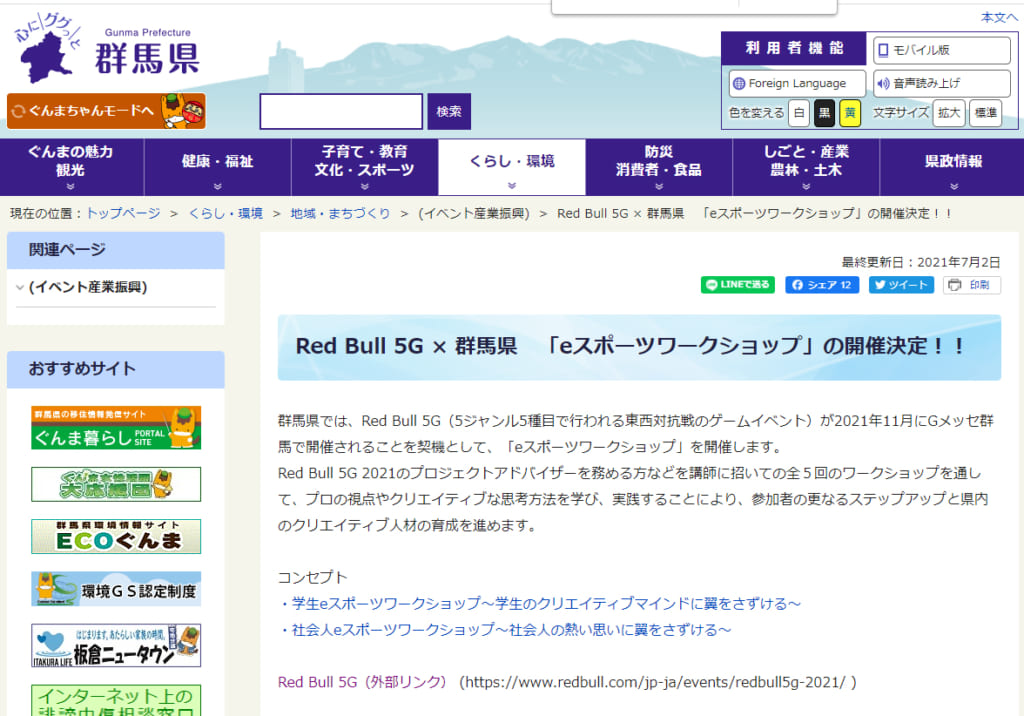Reset text size with 標準 button

tap(985, 113)
